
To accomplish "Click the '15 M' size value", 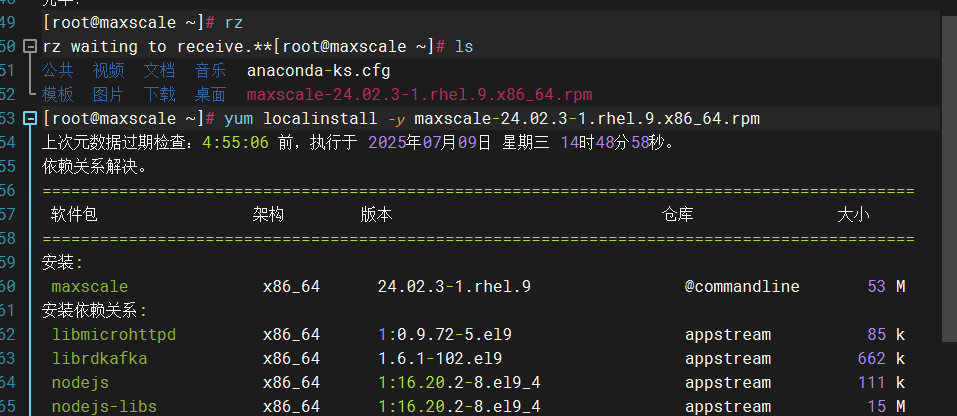I will point(886,406).
